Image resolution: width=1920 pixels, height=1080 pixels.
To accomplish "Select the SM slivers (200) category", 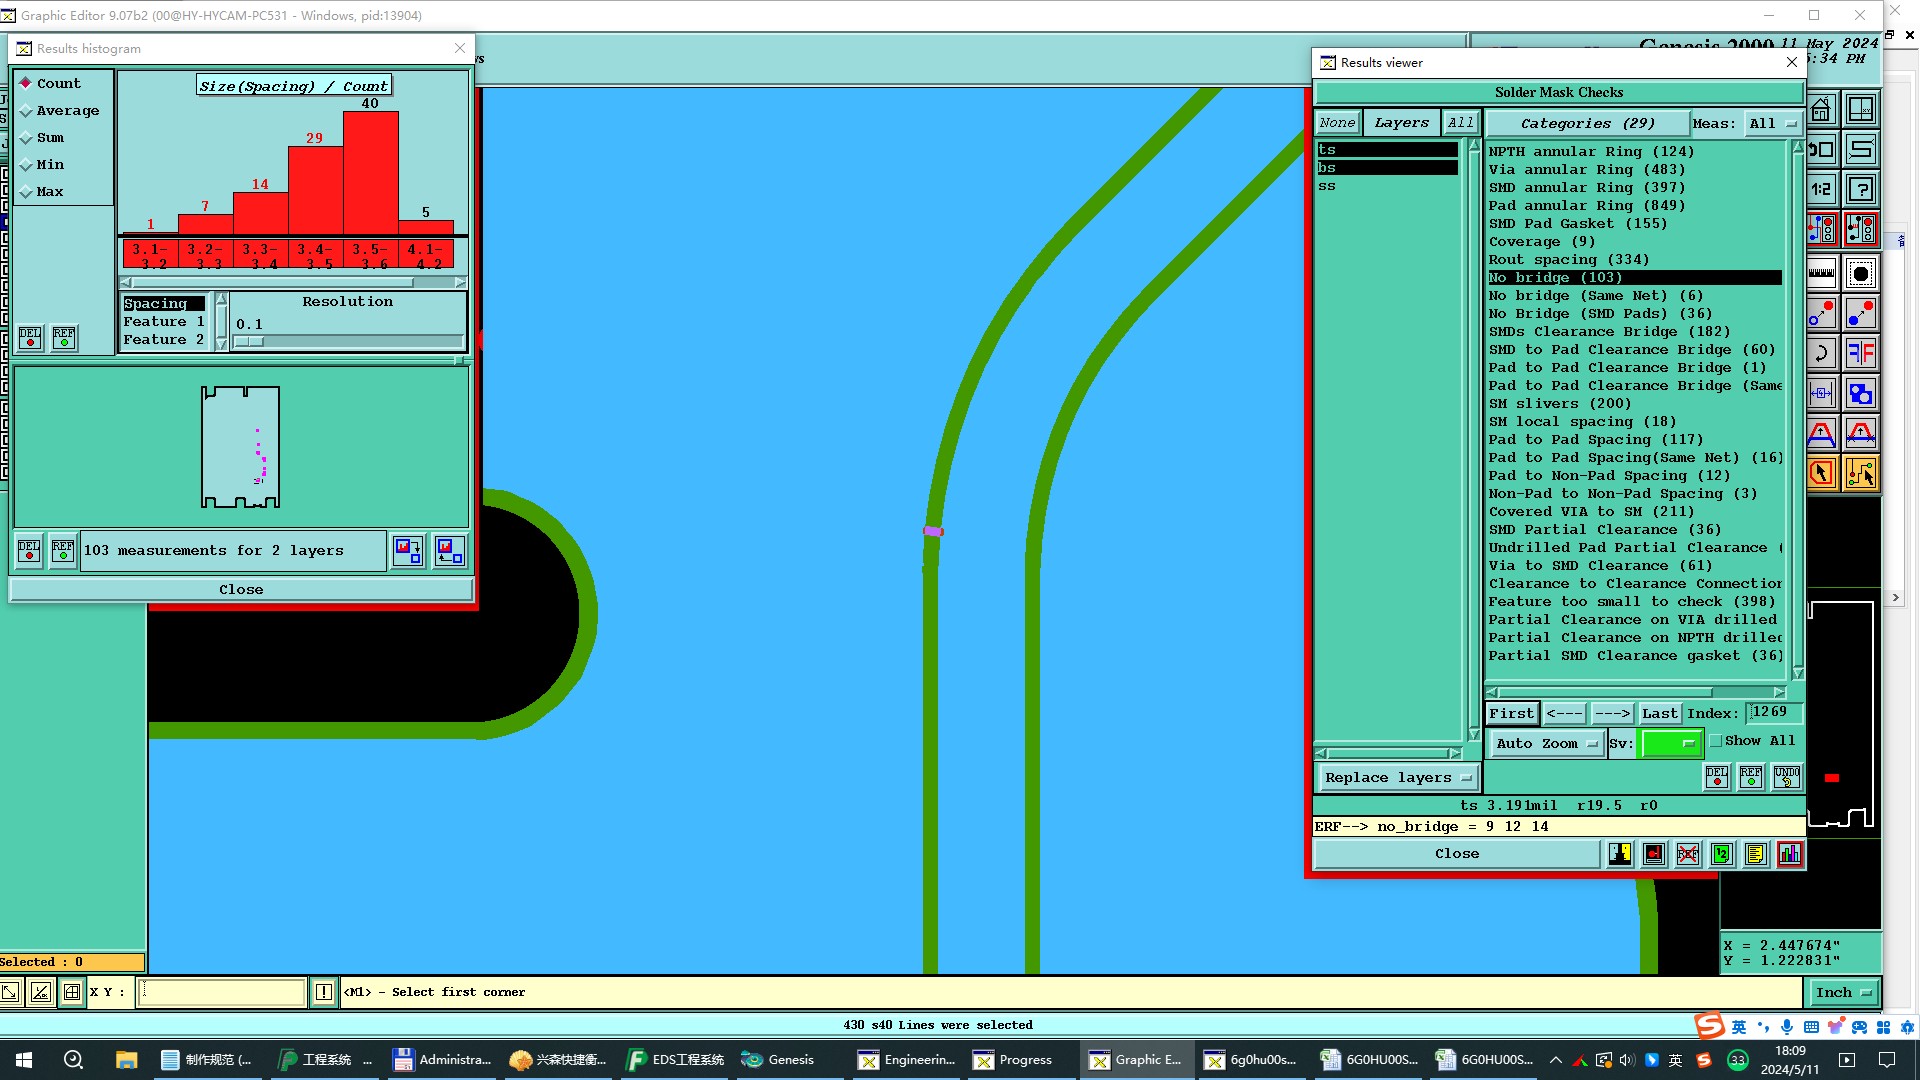I will pyautogui.click(x=1559, y=403).
